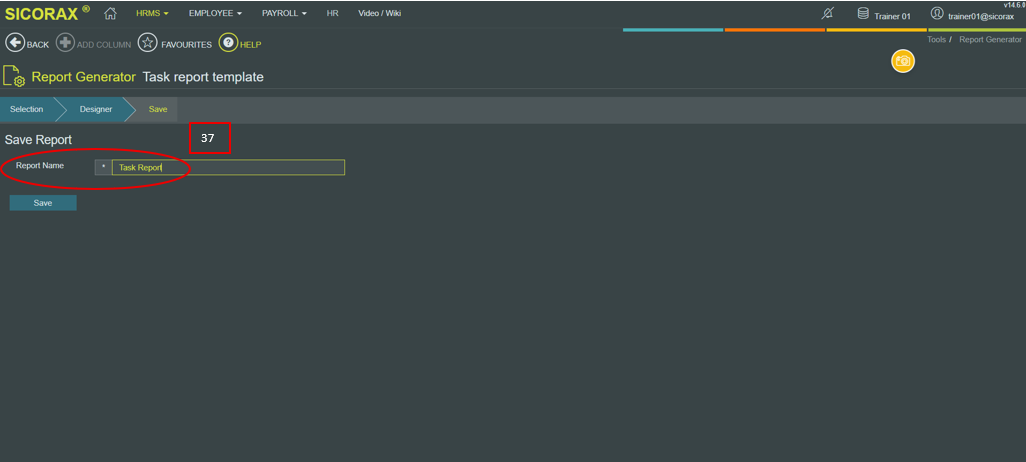Expand the EMPLOYEE dropdown menu
1026x462 pixels.
tap(215, 13)
